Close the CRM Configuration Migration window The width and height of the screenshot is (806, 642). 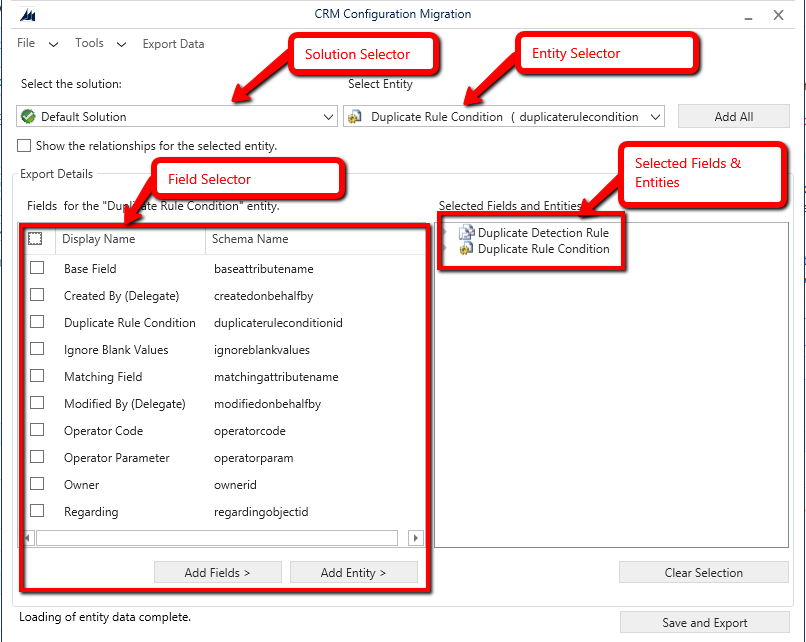tap(778, 15)
